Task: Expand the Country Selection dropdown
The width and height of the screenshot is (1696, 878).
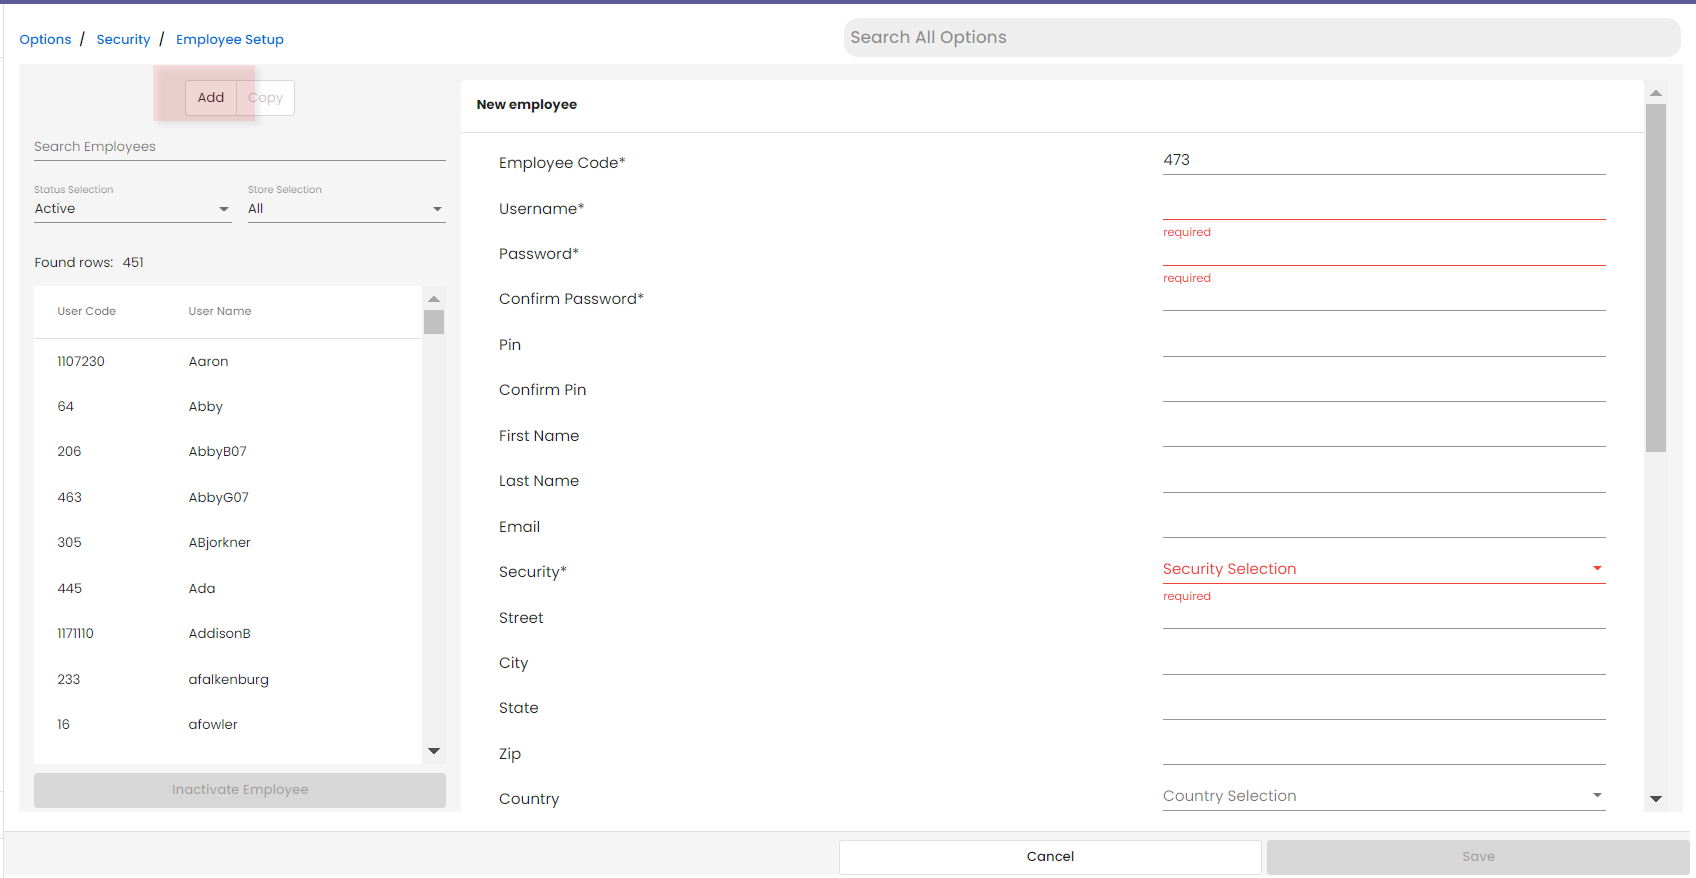Action: [1384, 796]
